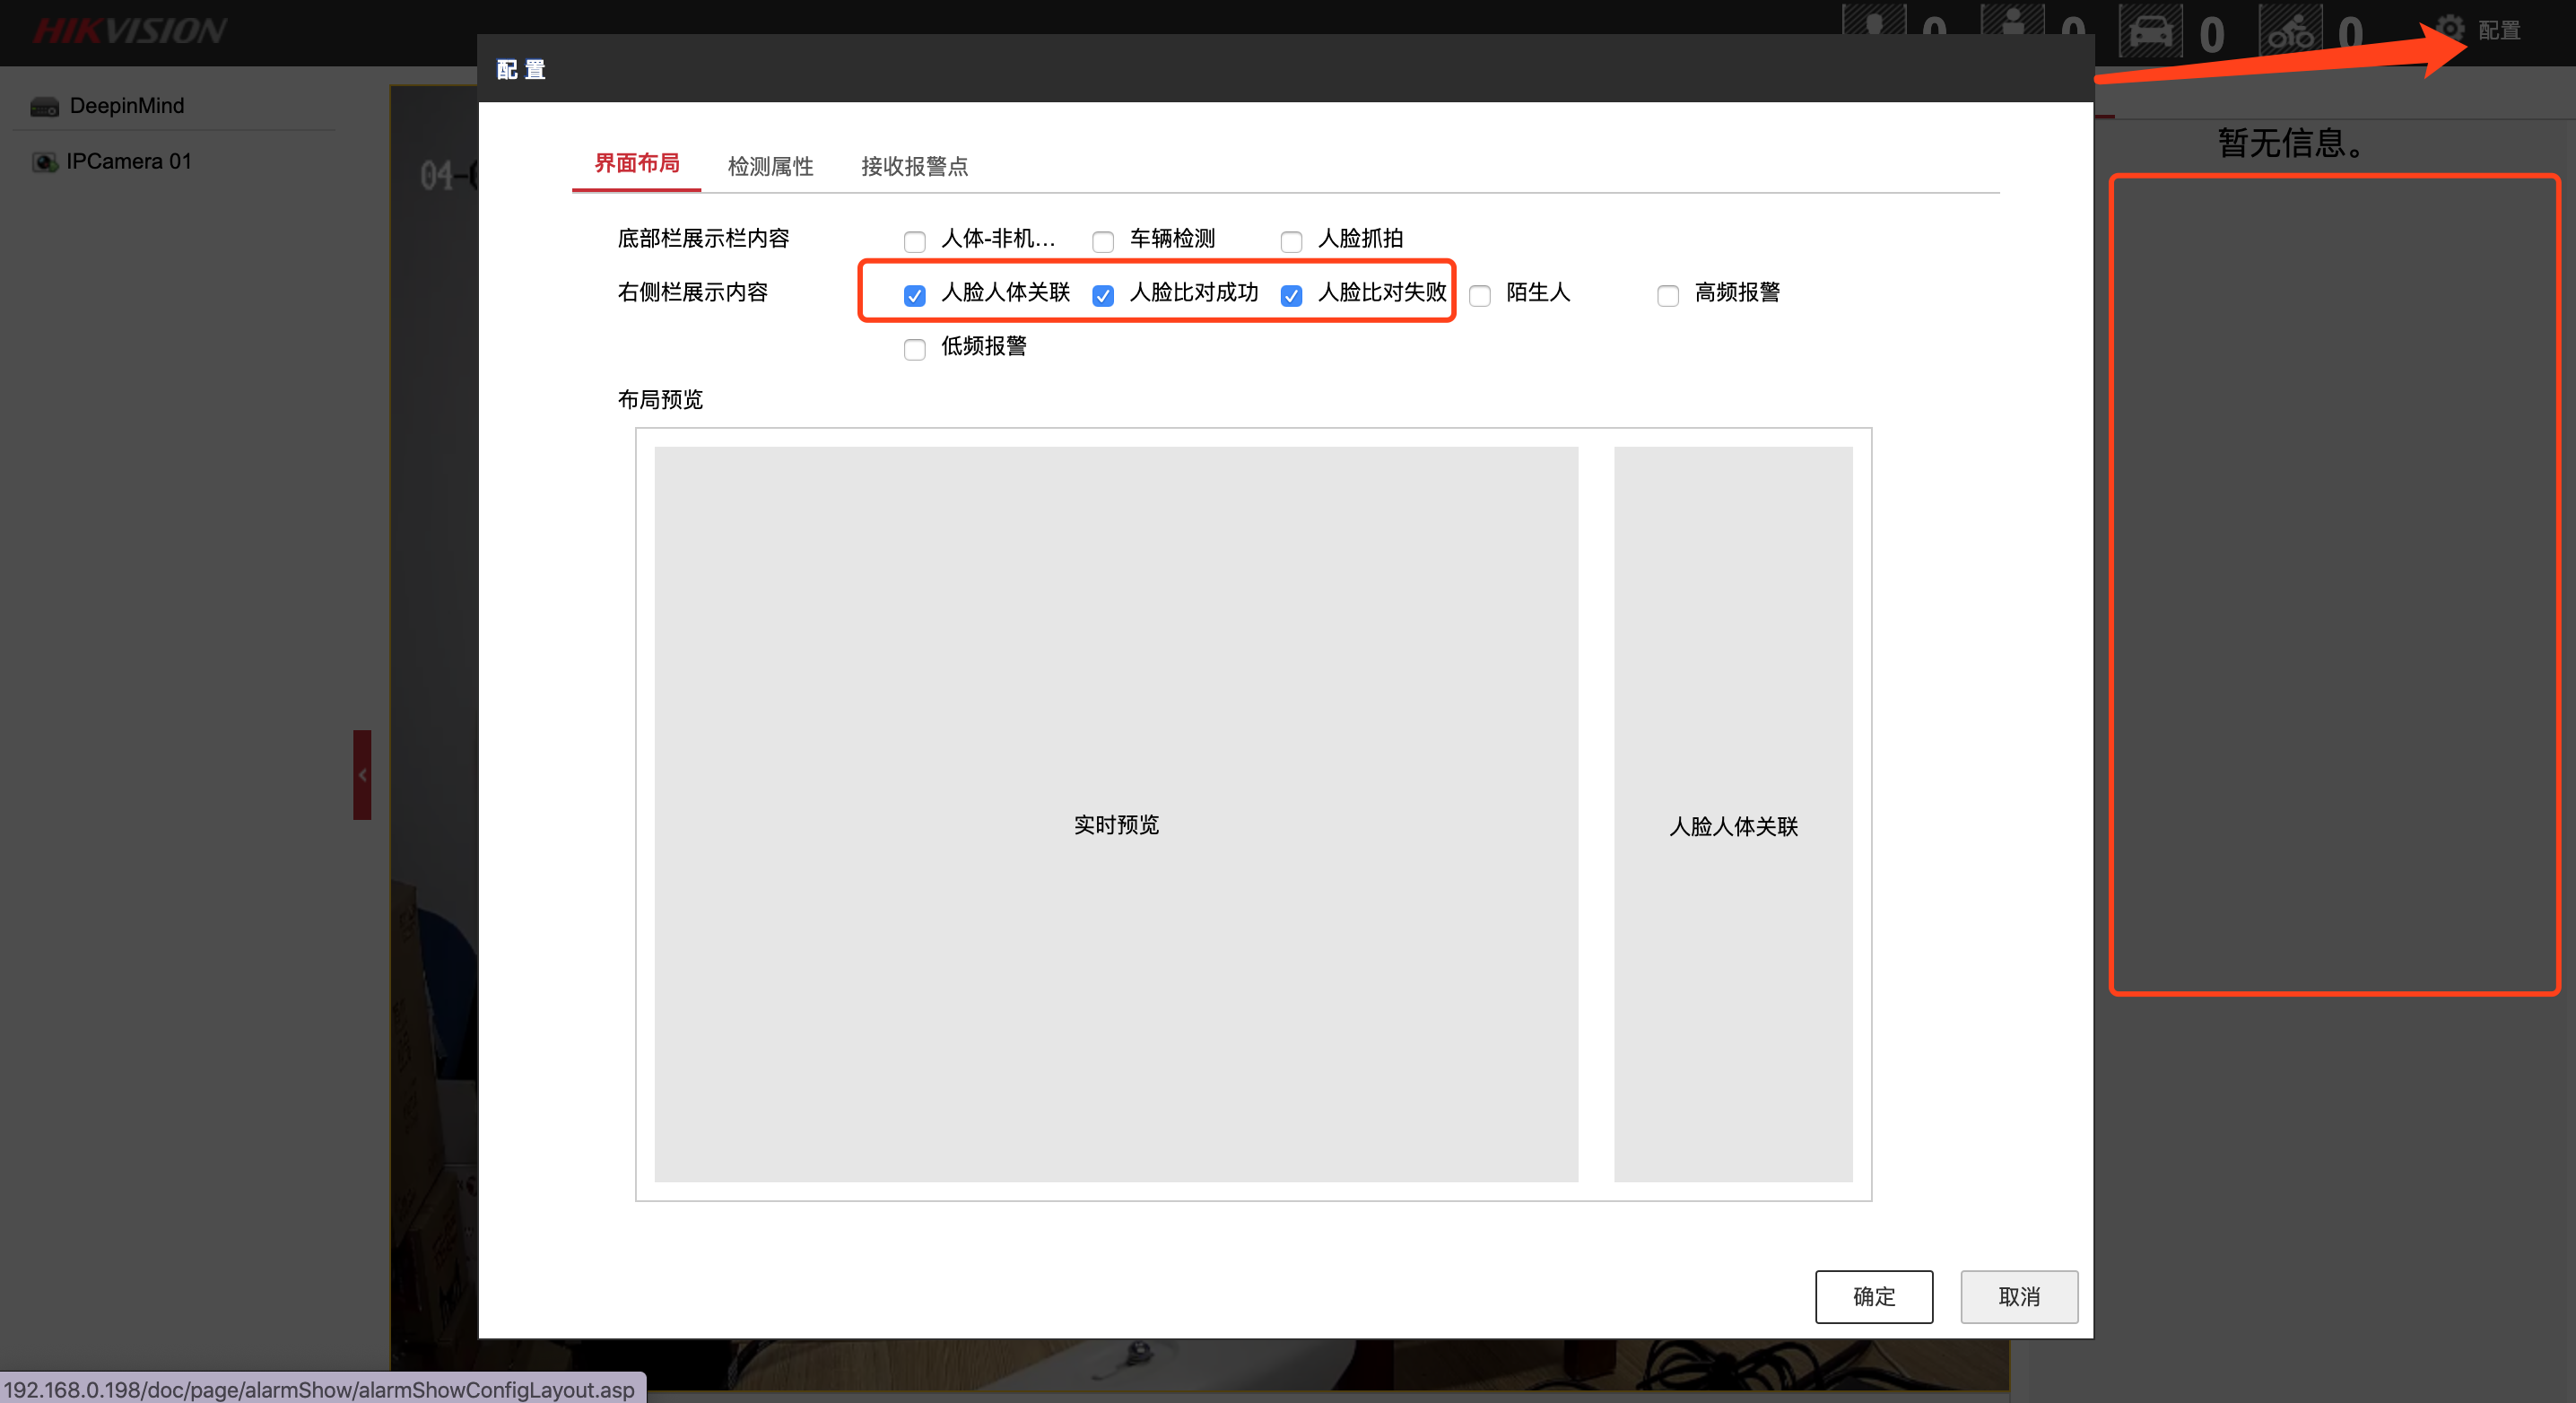The height and width of the screenshot is (1403, 2576).
Task: Uncheck the 人脸人体关联 checkbox
Action: pos(914,295)
